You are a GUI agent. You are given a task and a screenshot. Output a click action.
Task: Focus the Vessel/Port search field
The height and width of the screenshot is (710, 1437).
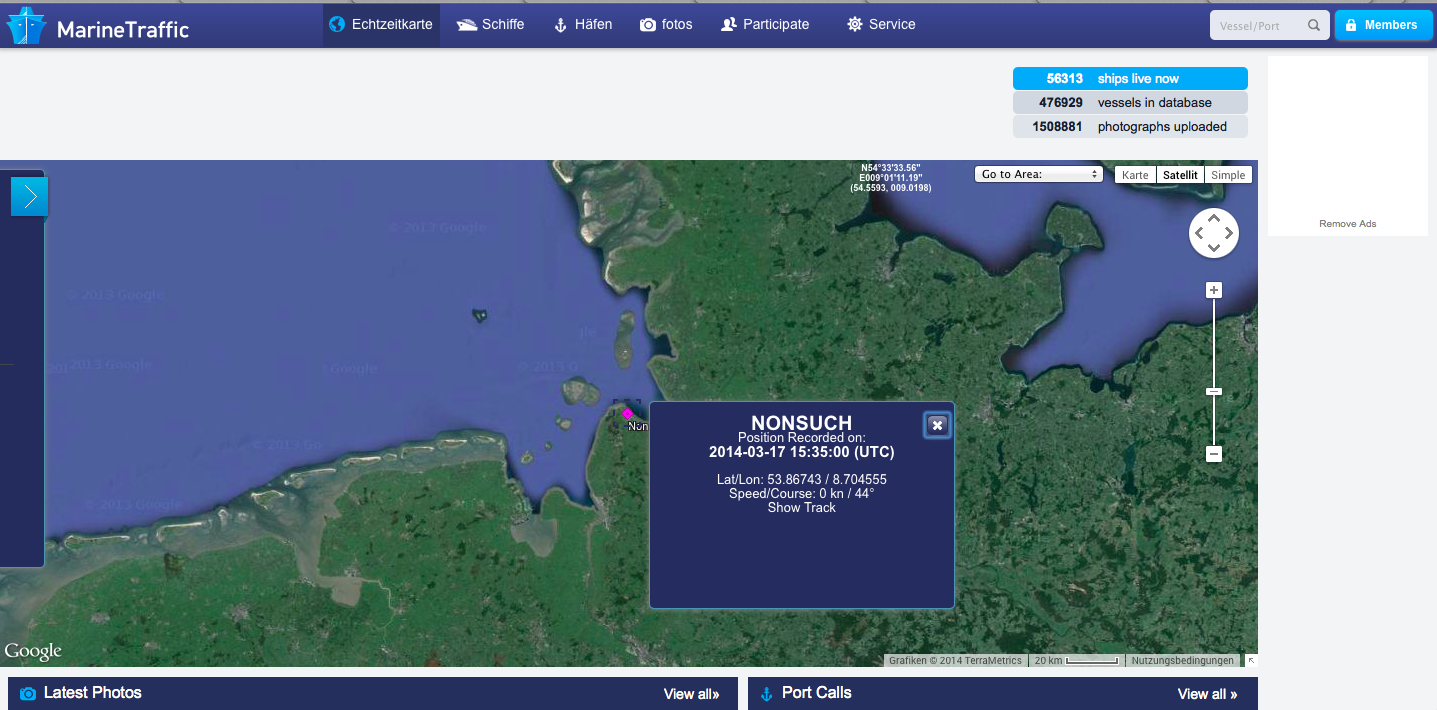point(1258,26)
